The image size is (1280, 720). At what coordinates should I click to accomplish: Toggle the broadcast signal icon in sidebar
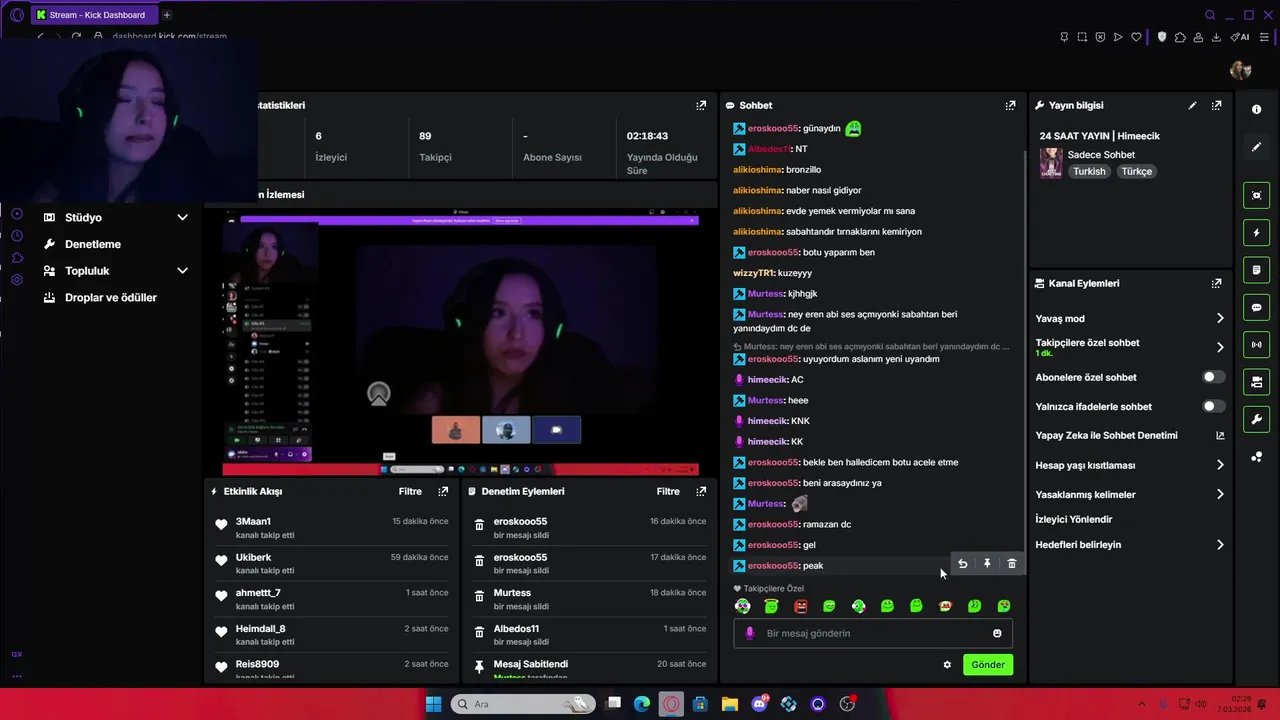pyautogui.click(x=1257, y=345)
